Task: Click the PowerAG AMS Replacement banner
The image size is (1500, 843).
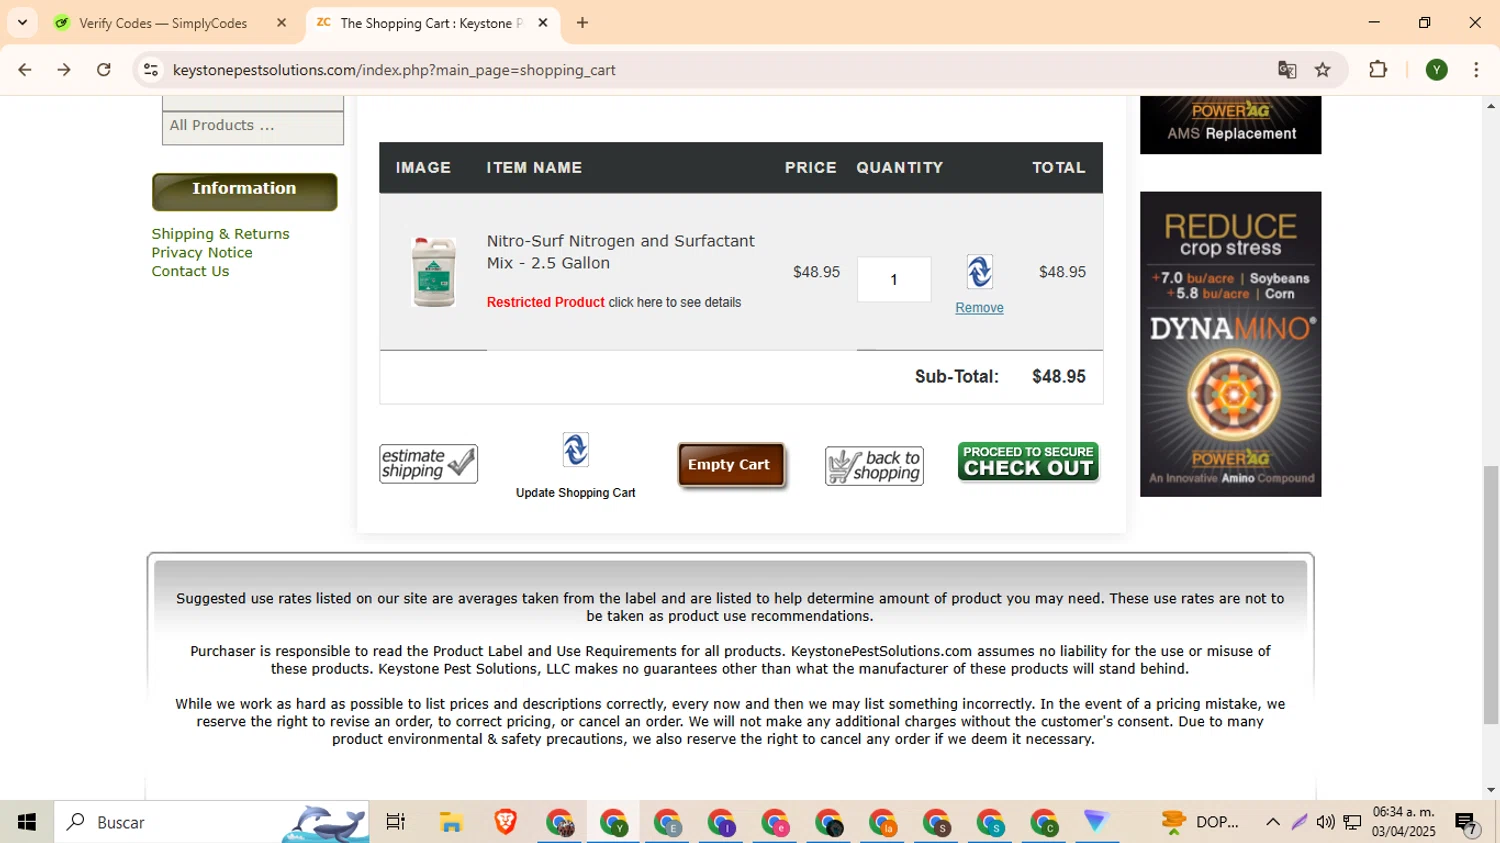Action: [x=1231, y=125]
